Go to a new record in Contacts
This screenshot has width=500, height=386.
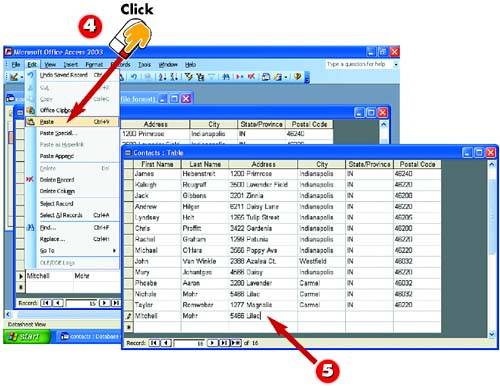236,343
